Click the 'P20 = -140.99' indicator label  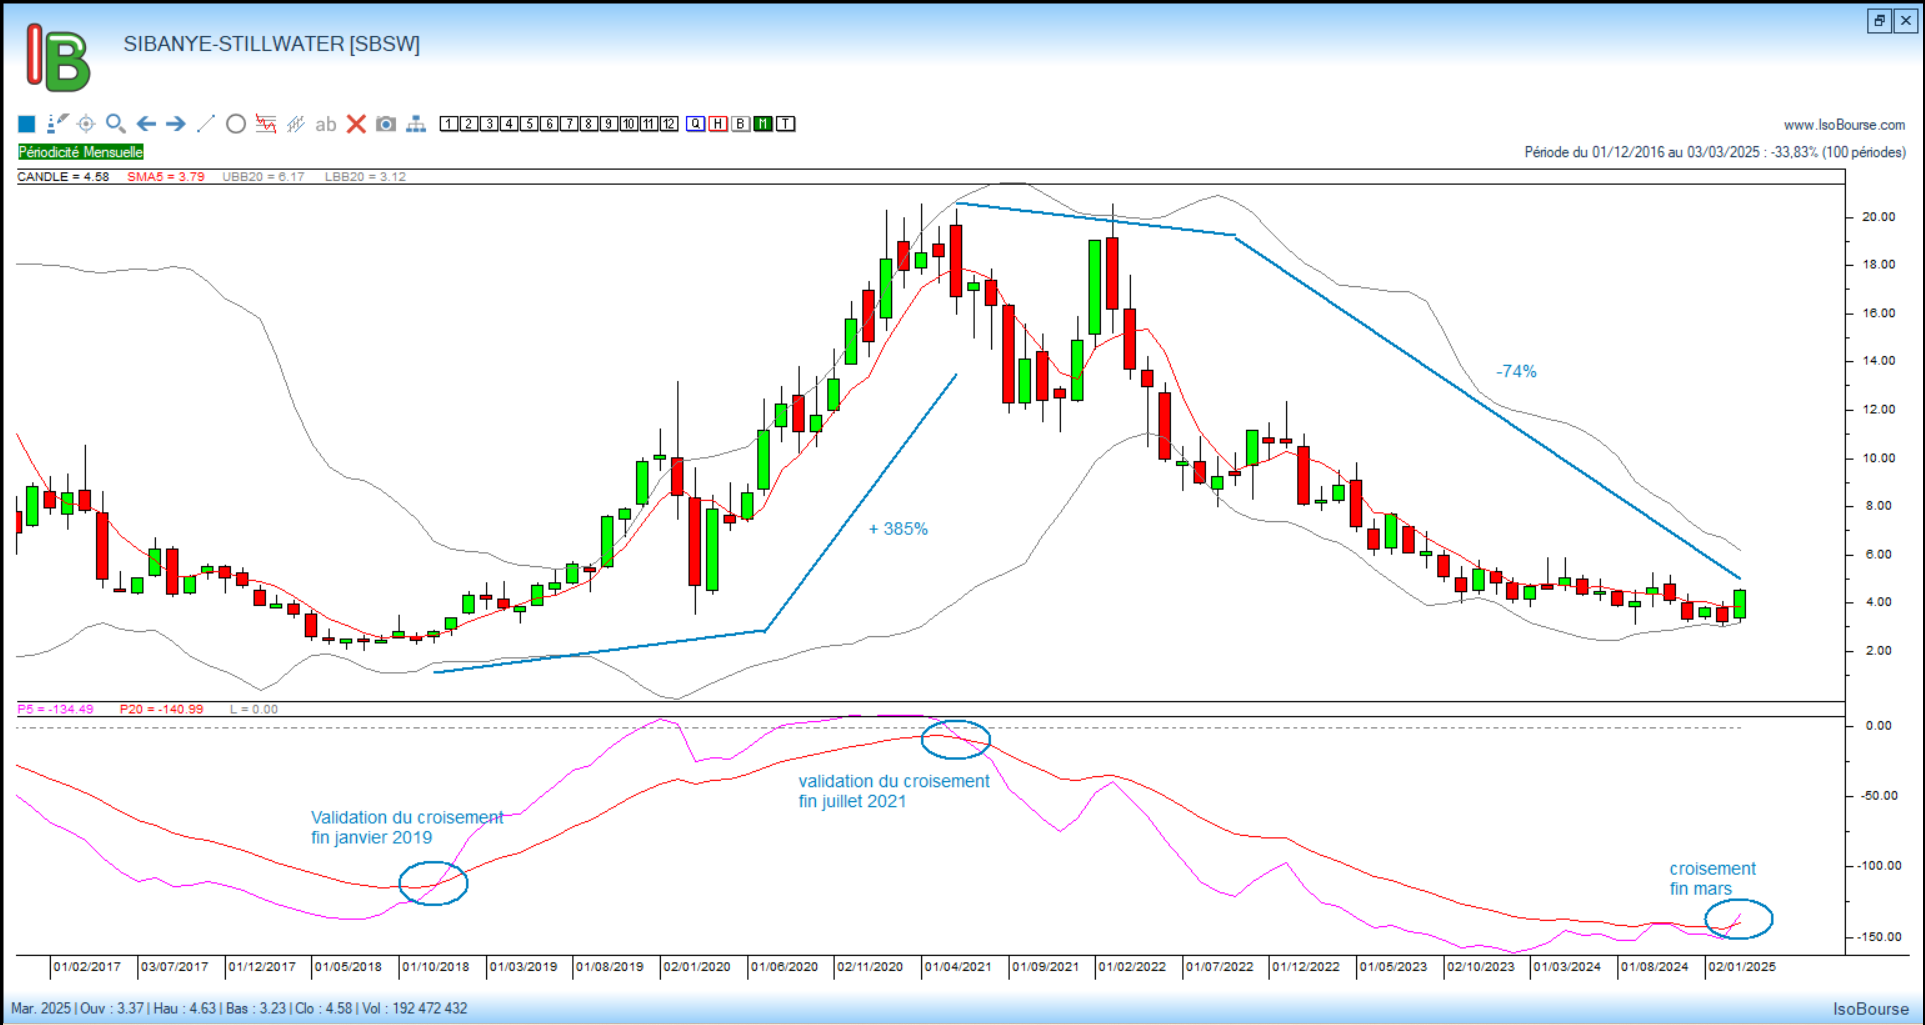[x=161, y=709]
